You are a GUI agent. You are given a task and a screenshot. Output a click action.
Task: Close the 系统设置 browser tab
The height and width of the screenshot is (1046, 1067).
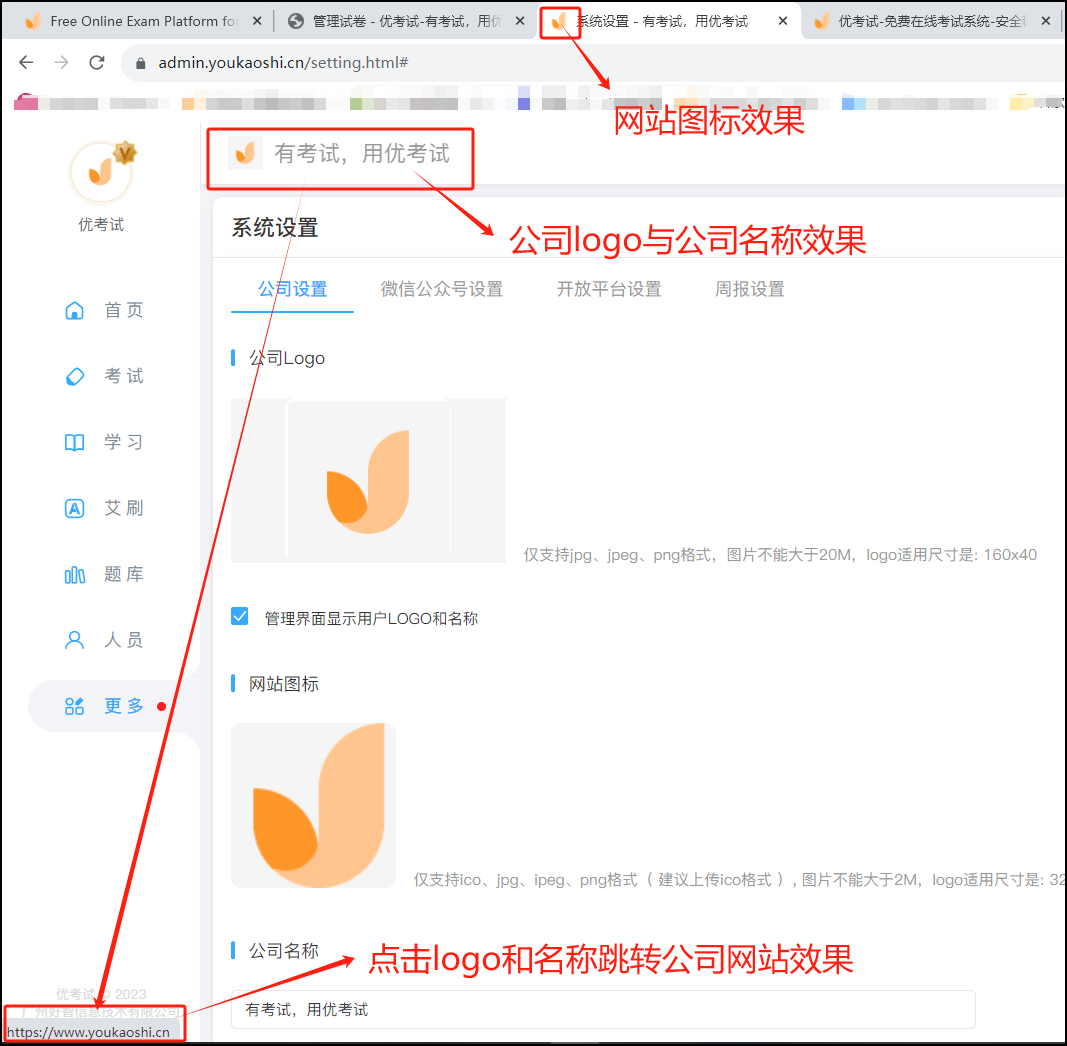coord(783,21)
